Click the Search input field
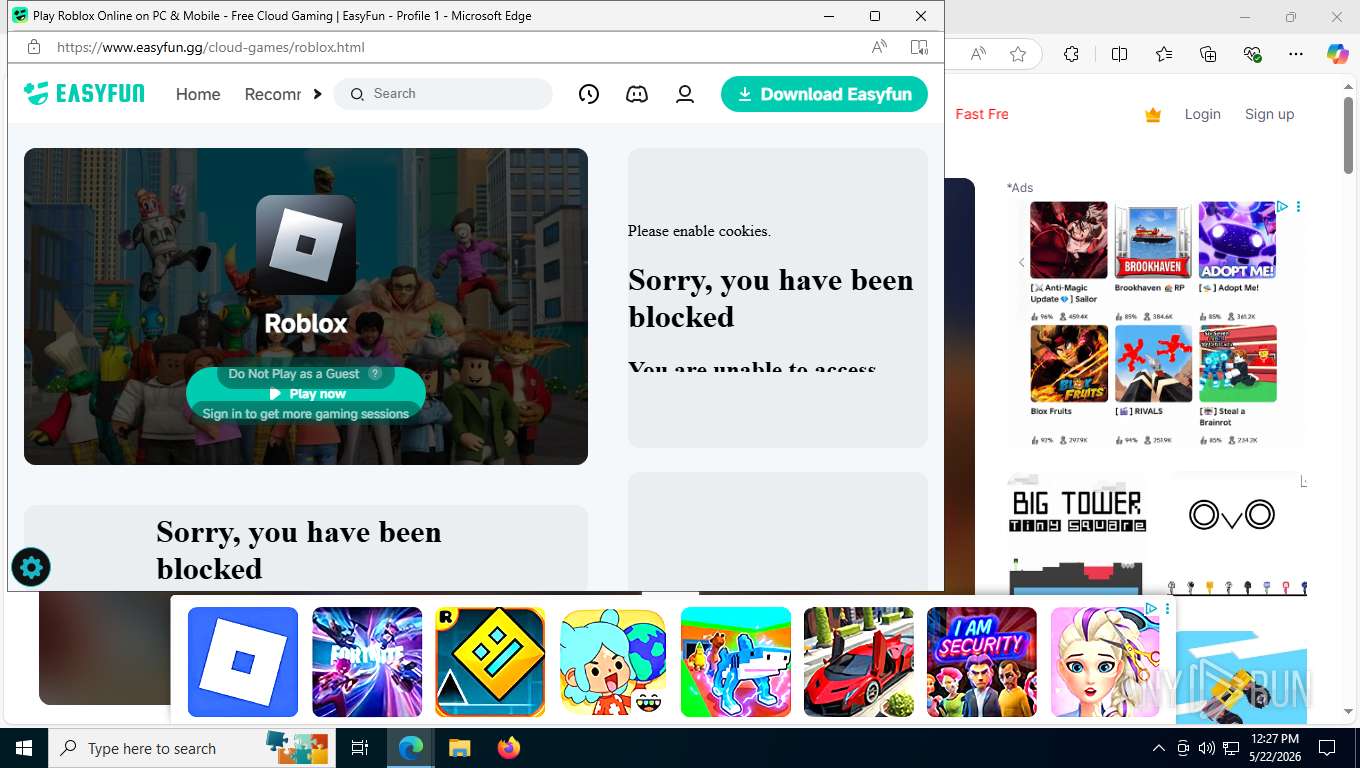 [x=443, y=94]
